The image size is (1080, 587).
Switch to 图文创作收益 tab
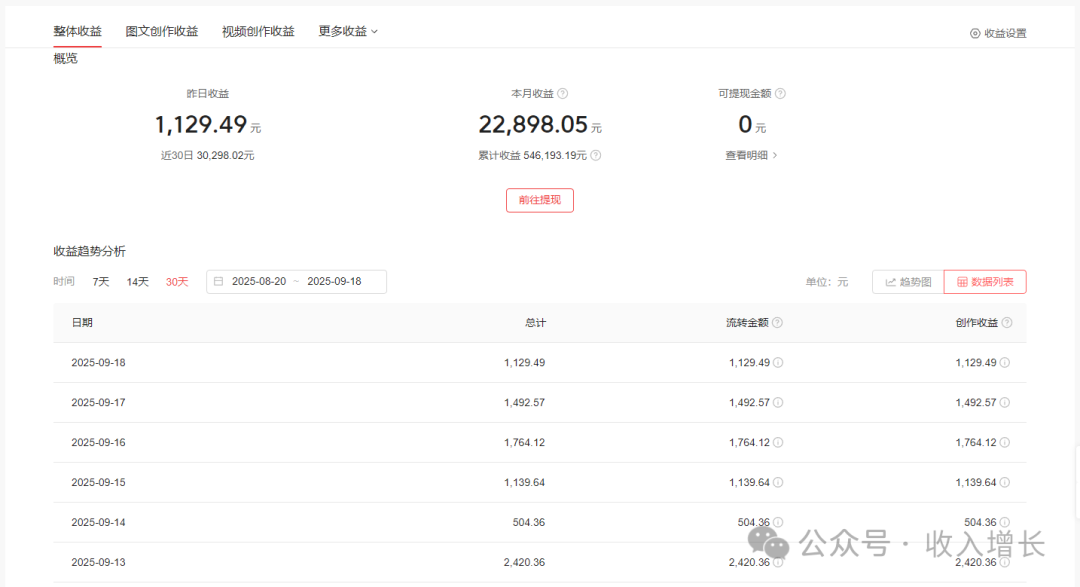162,32
